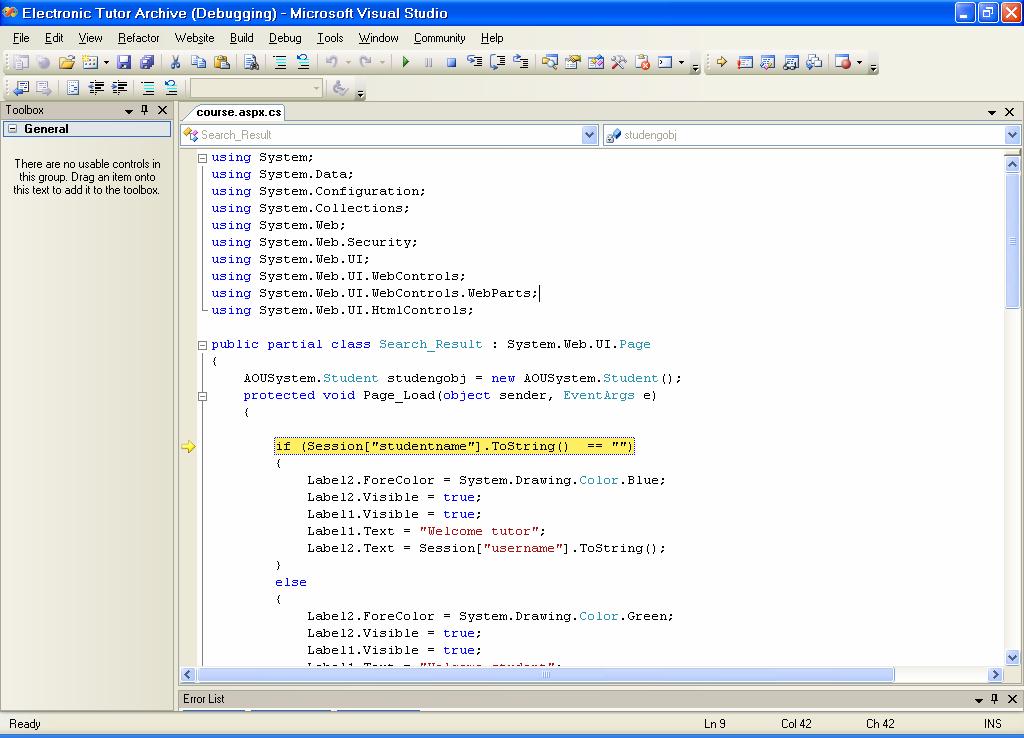Cut selection using the scissors icon
The image size is (1024, 738).
coord(175,62)
